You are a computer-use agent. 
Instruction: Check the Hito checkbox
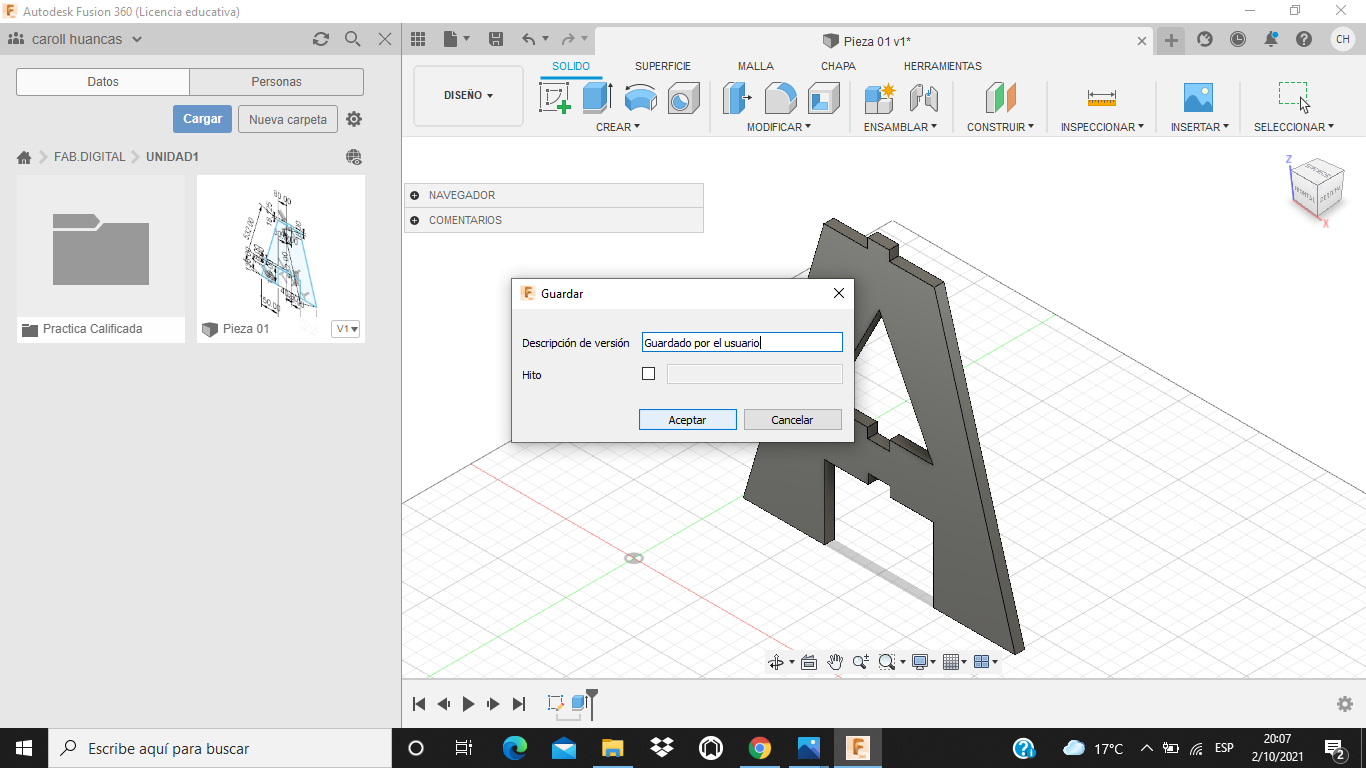648,374
